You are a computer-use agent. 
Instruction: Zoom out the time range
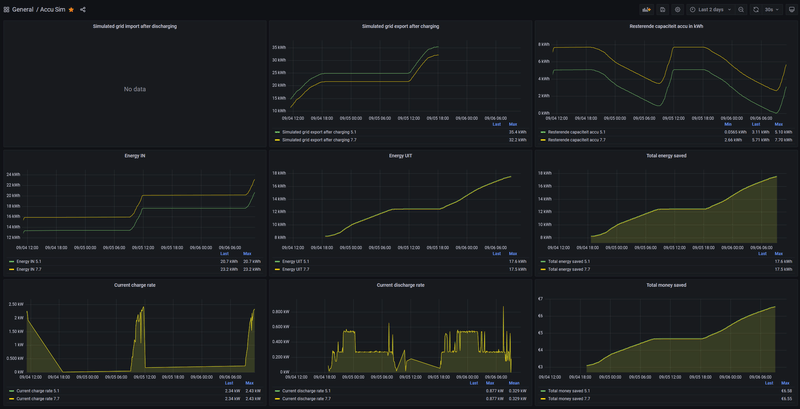click(741, 9)
